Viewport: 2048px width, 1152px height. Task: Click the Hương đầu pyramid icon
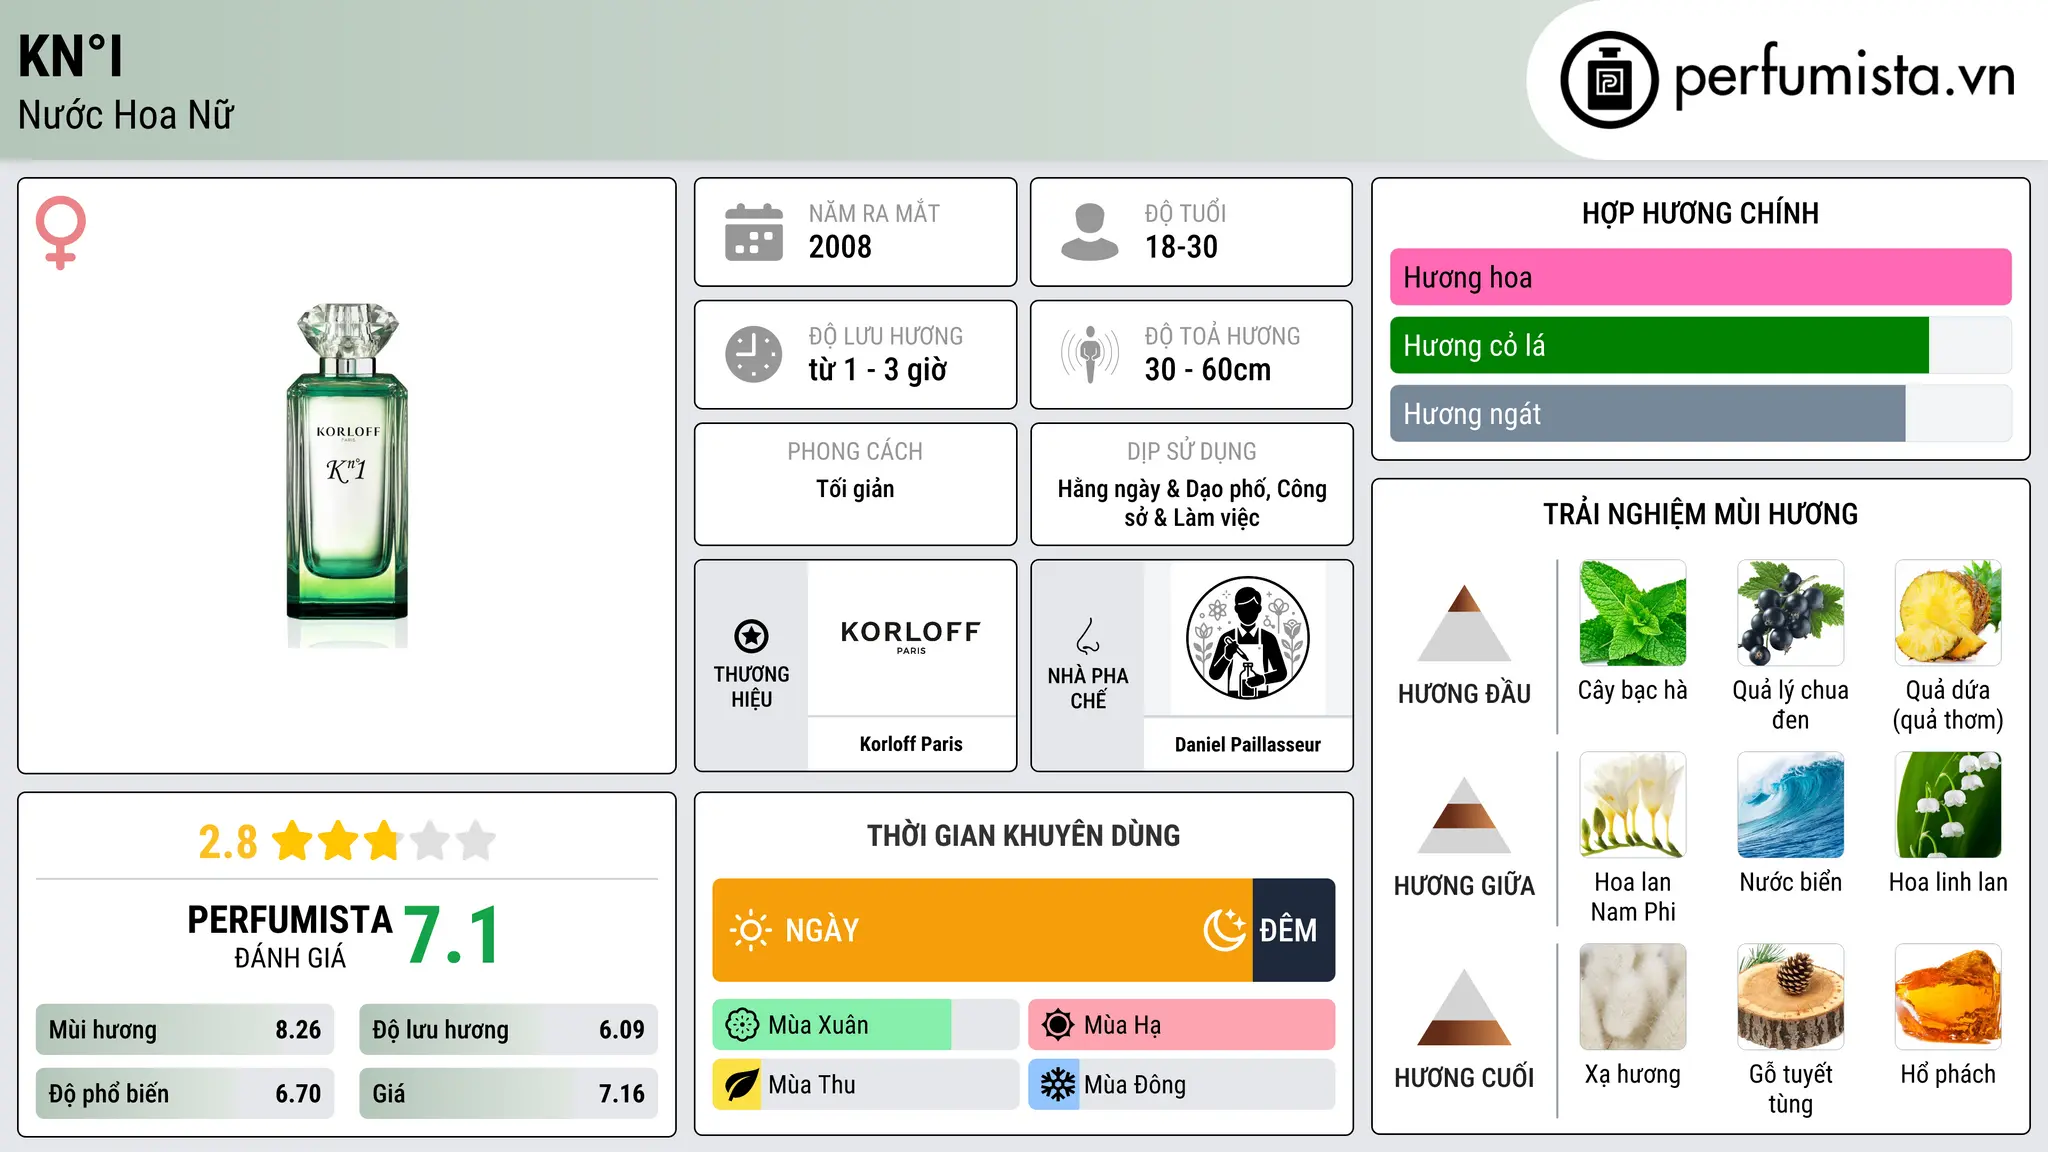[x=1465, y=622]
